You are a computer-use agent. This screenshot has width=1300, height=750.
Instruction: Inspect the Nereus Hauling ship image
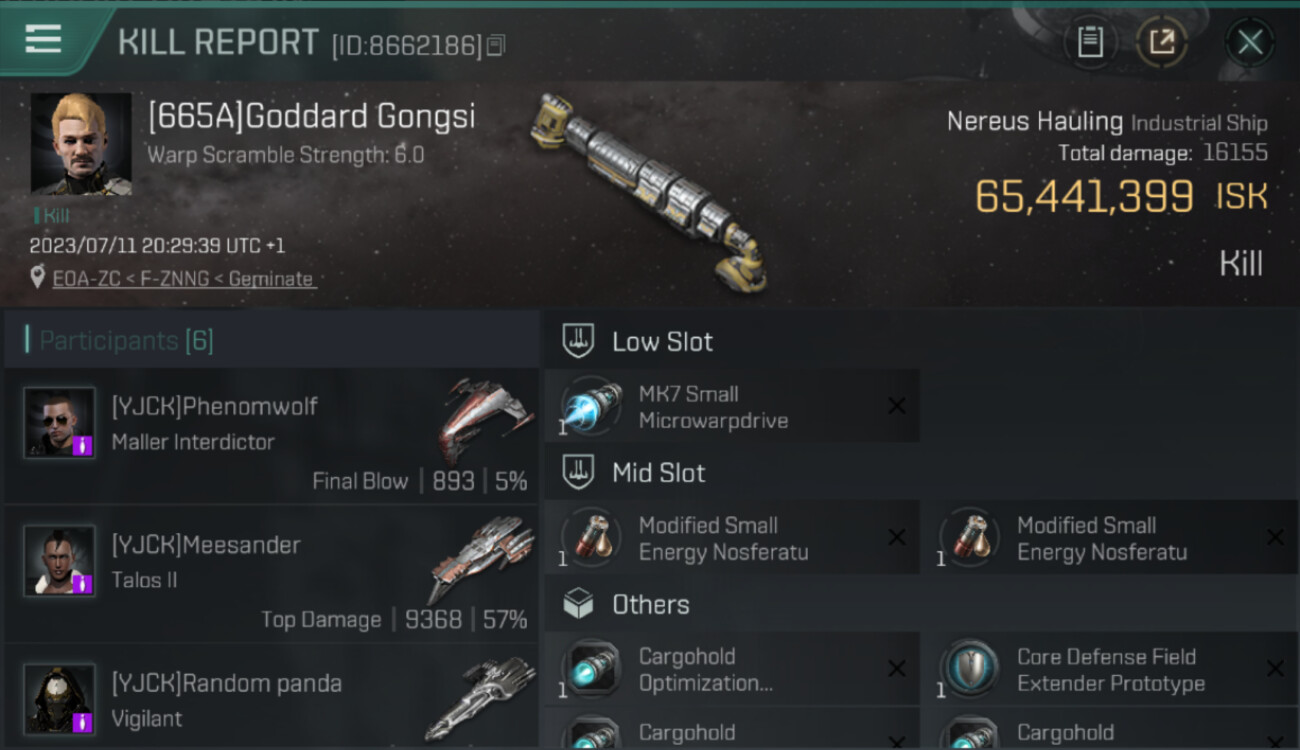(651, 193)
